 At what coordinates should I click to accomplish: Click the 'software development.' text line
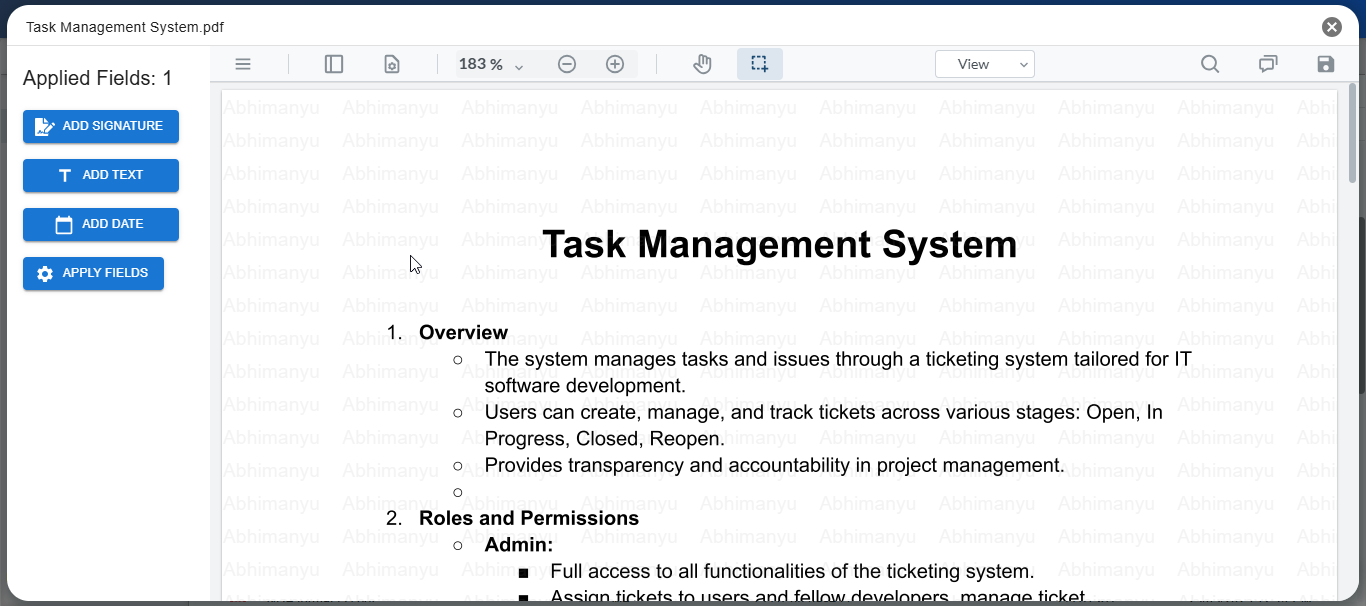585,385
